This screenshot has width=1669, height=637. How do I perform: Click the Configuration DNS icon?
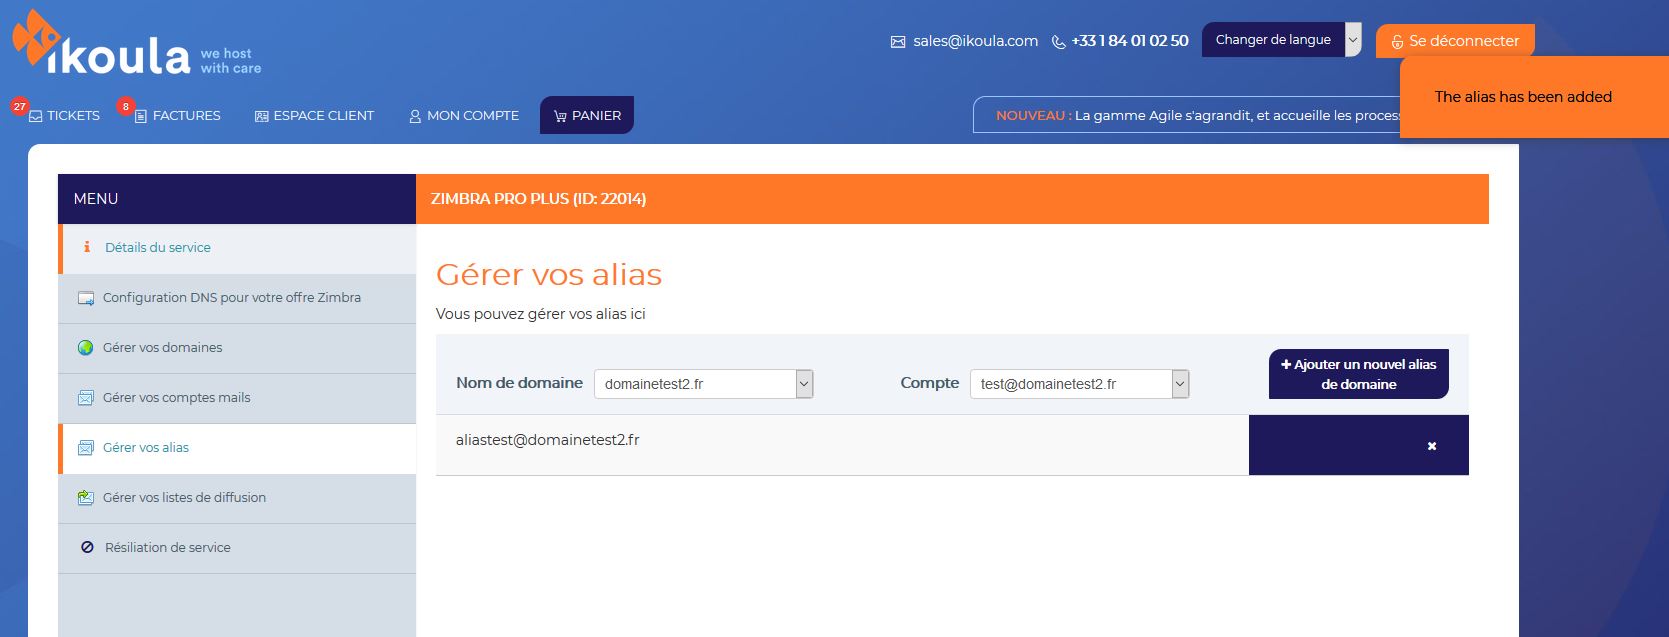coord(86,298)
